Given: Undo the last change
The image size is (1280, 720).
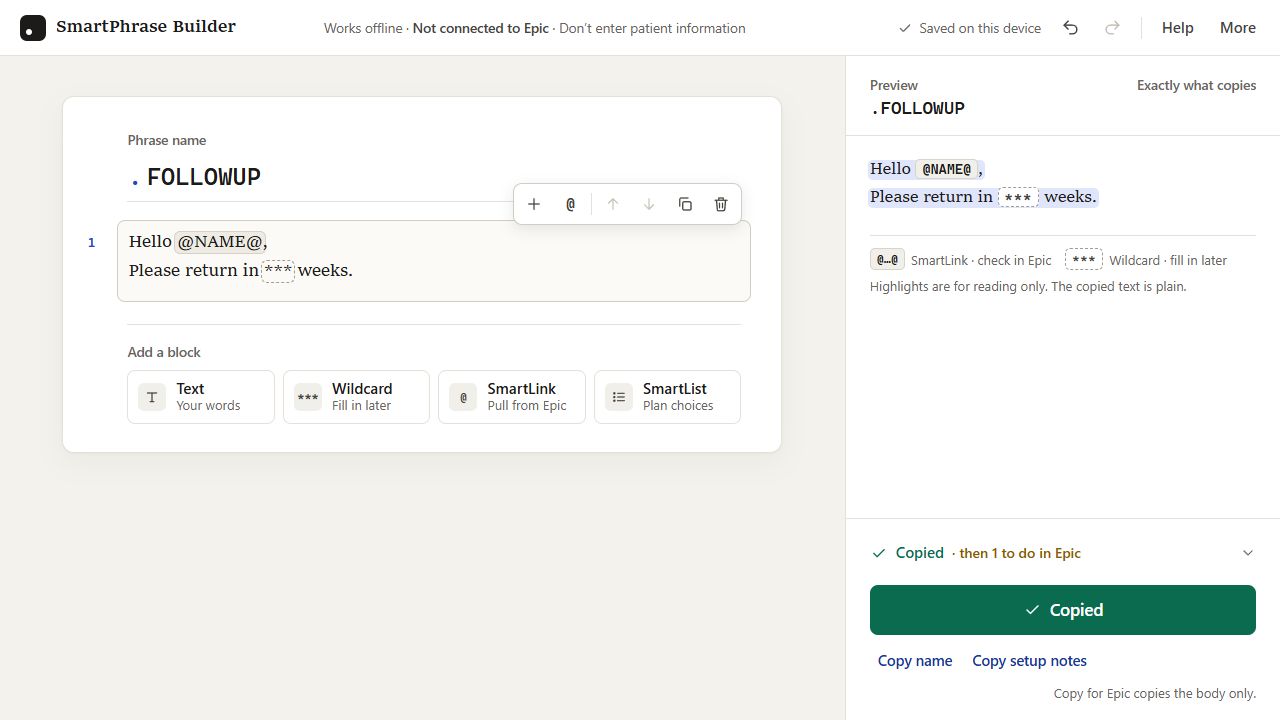Looking at the screenshot, I should coord(1070,28).
